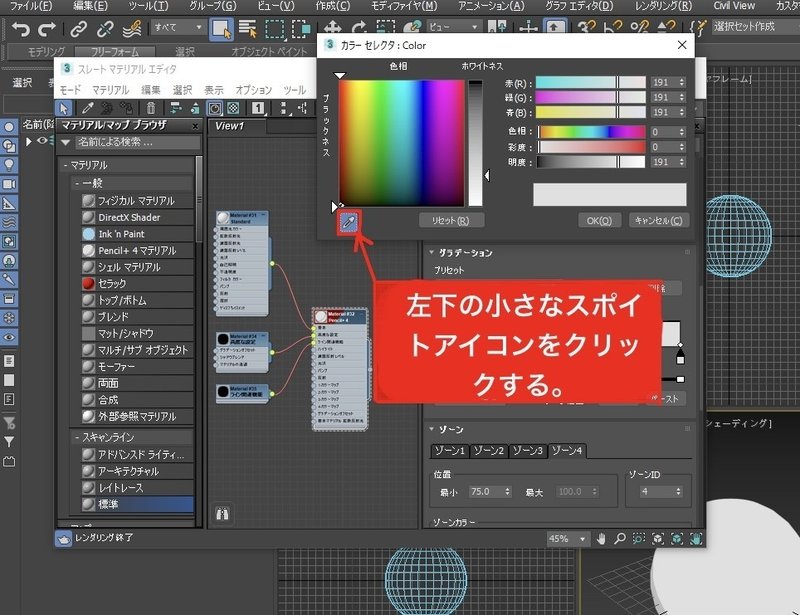This screenshot has height=615, width=800.
Task: Open the ファイル(F) menu
Action: click(x=31, y=6)
